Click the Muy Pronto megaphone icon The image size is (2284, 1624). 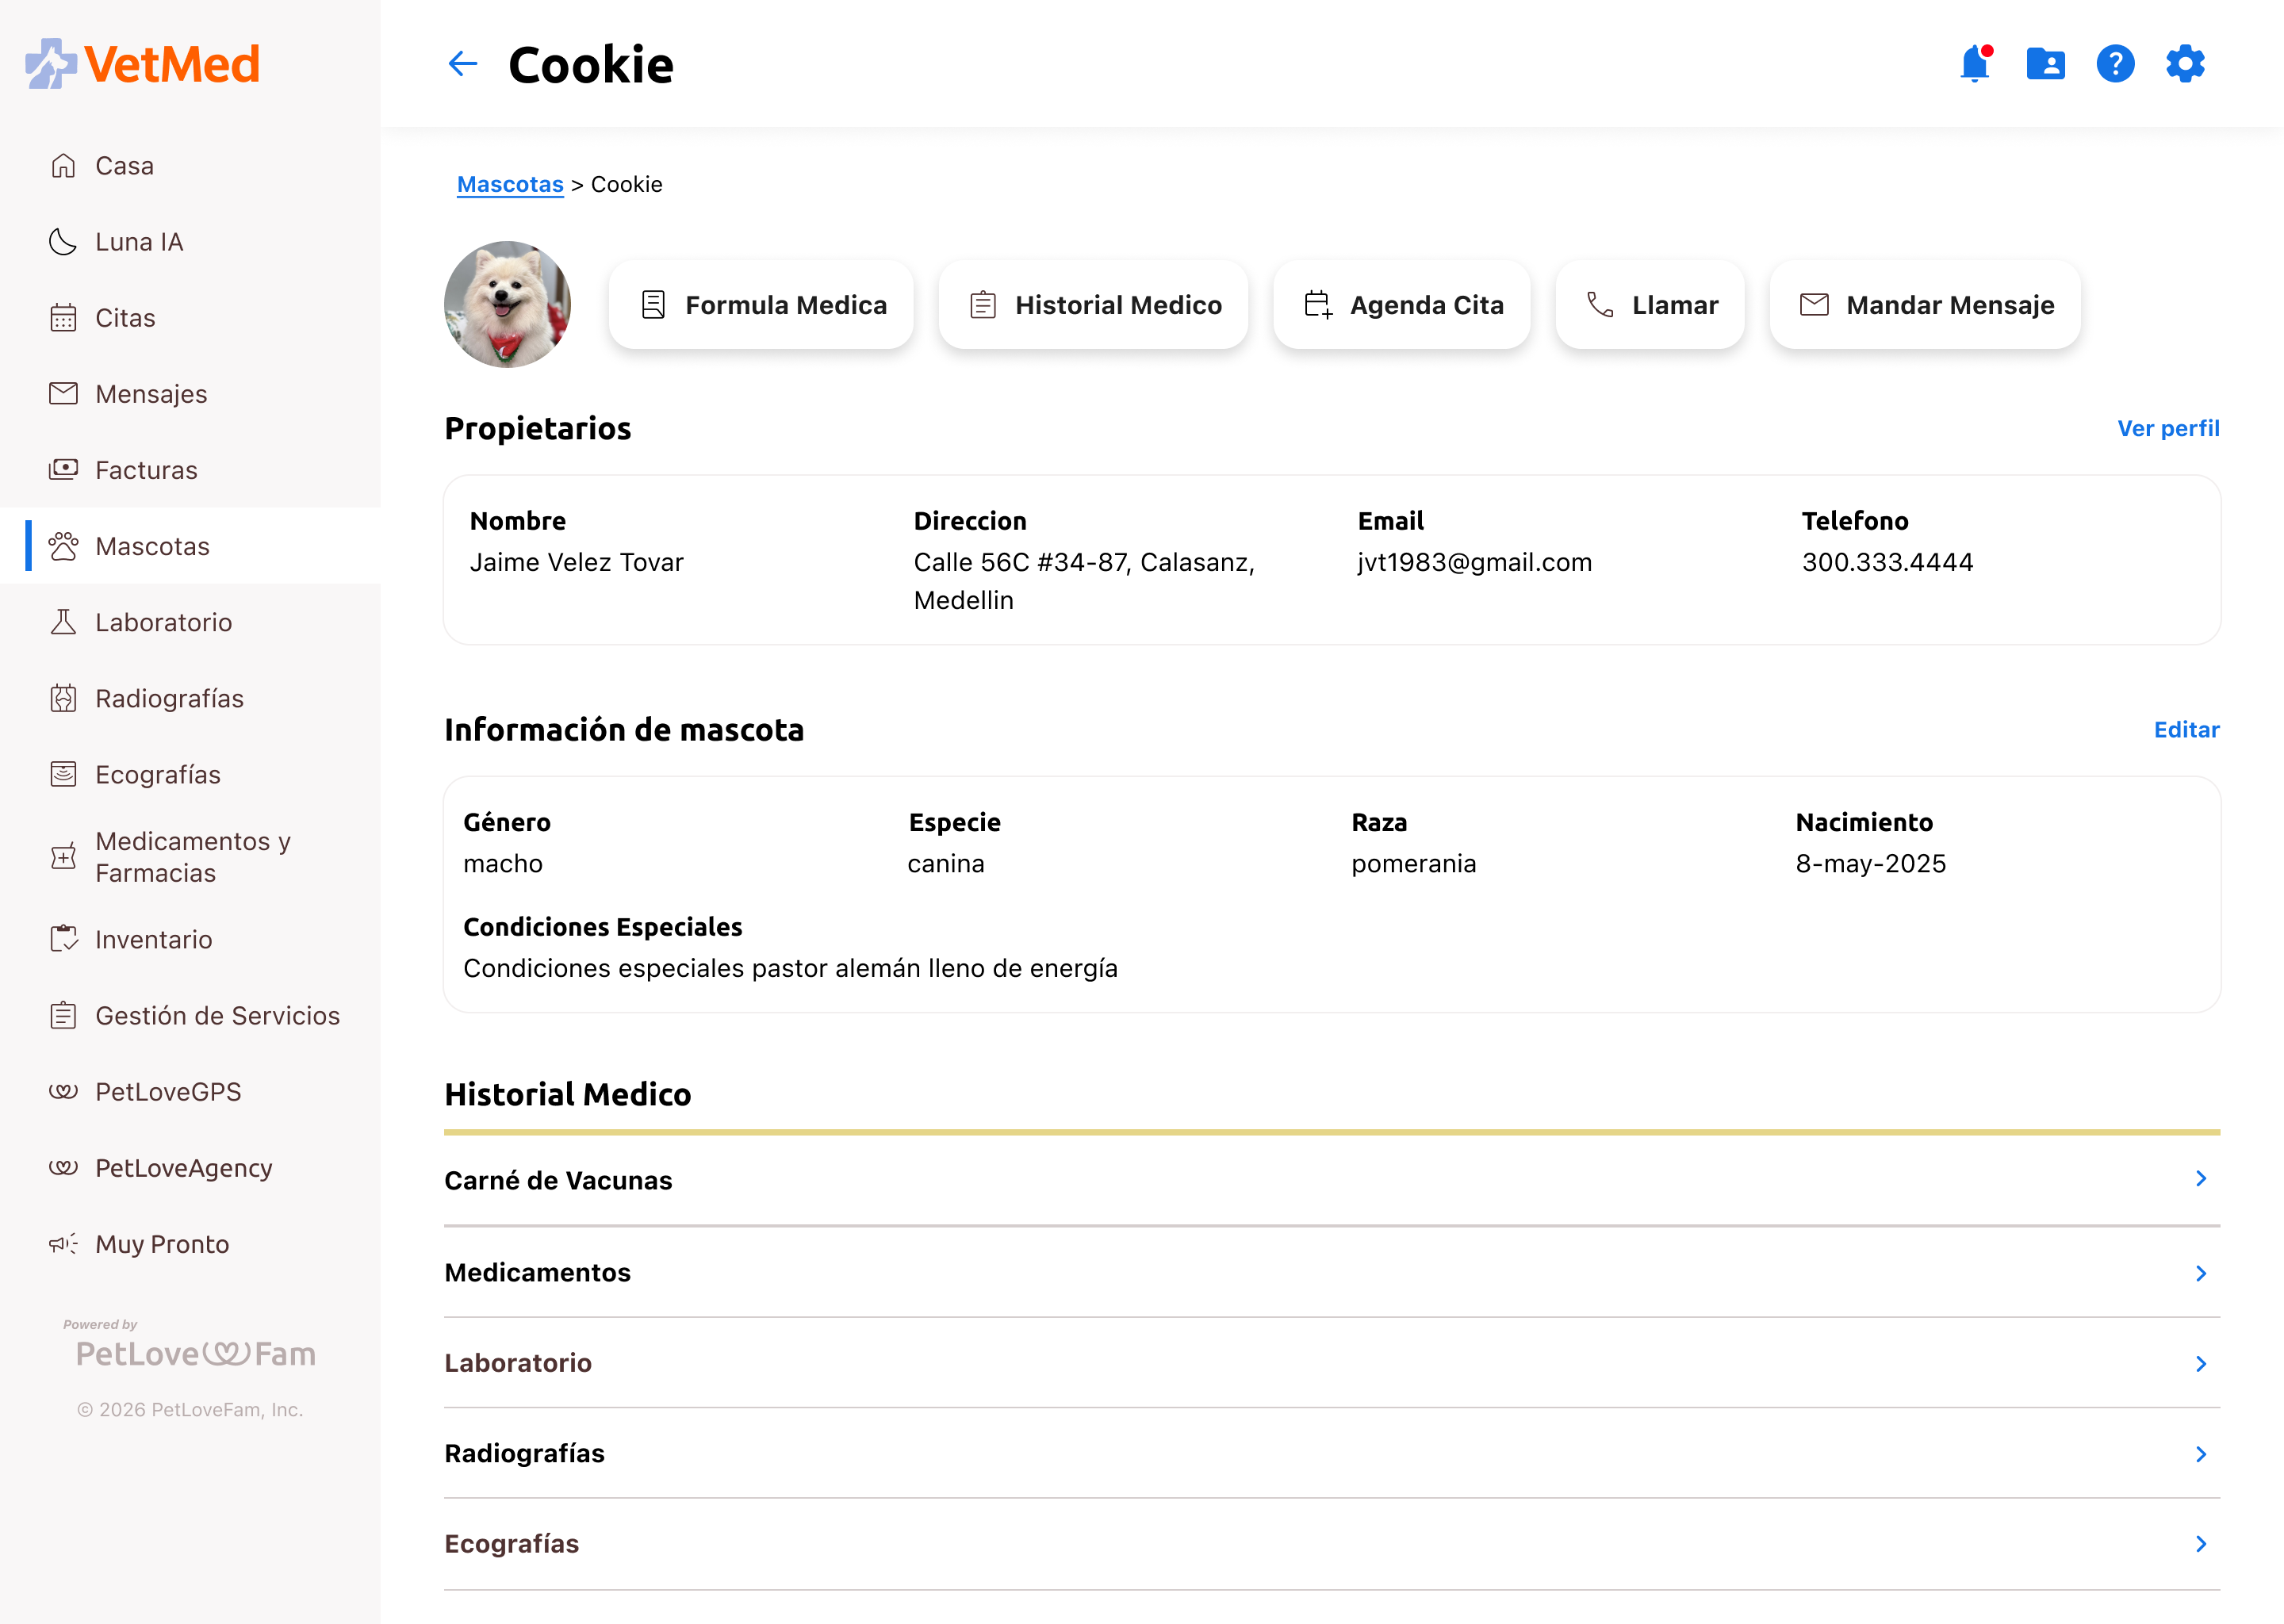(63, 1244)
